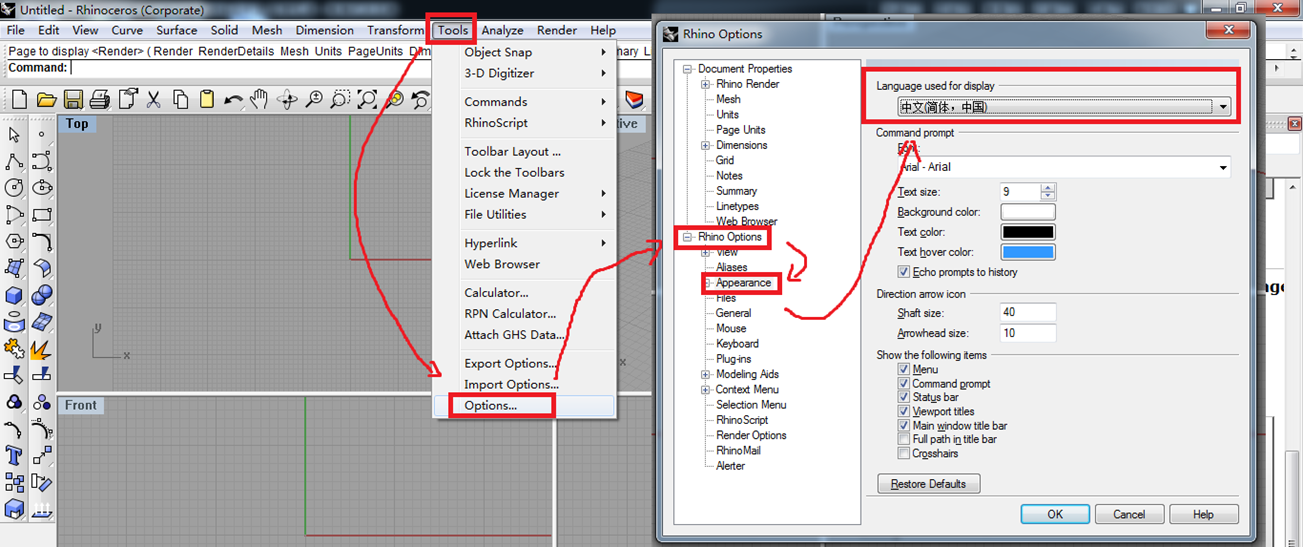Select the Circle tool in sidebar

click(15, 188)
